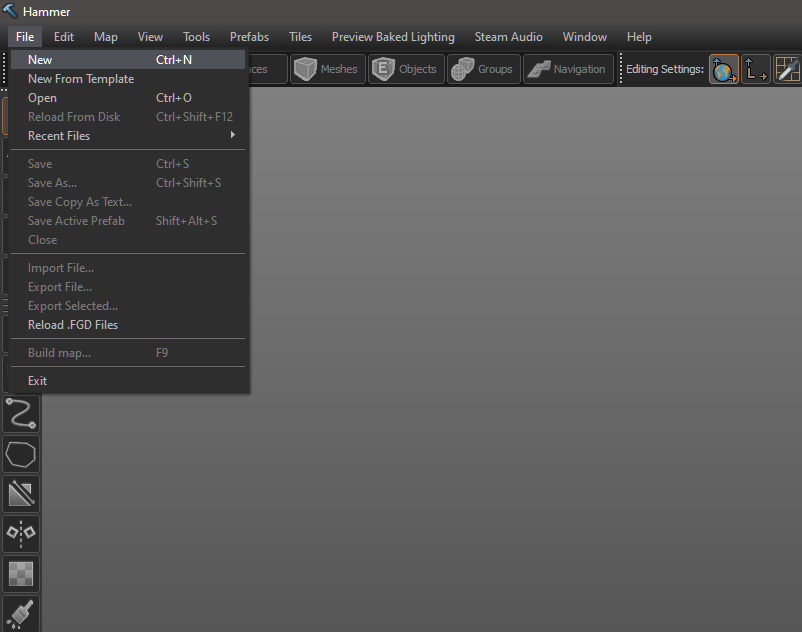Click the Export File... entry
The width and height of the screenshot is (802, 632).
coord(128,287)
